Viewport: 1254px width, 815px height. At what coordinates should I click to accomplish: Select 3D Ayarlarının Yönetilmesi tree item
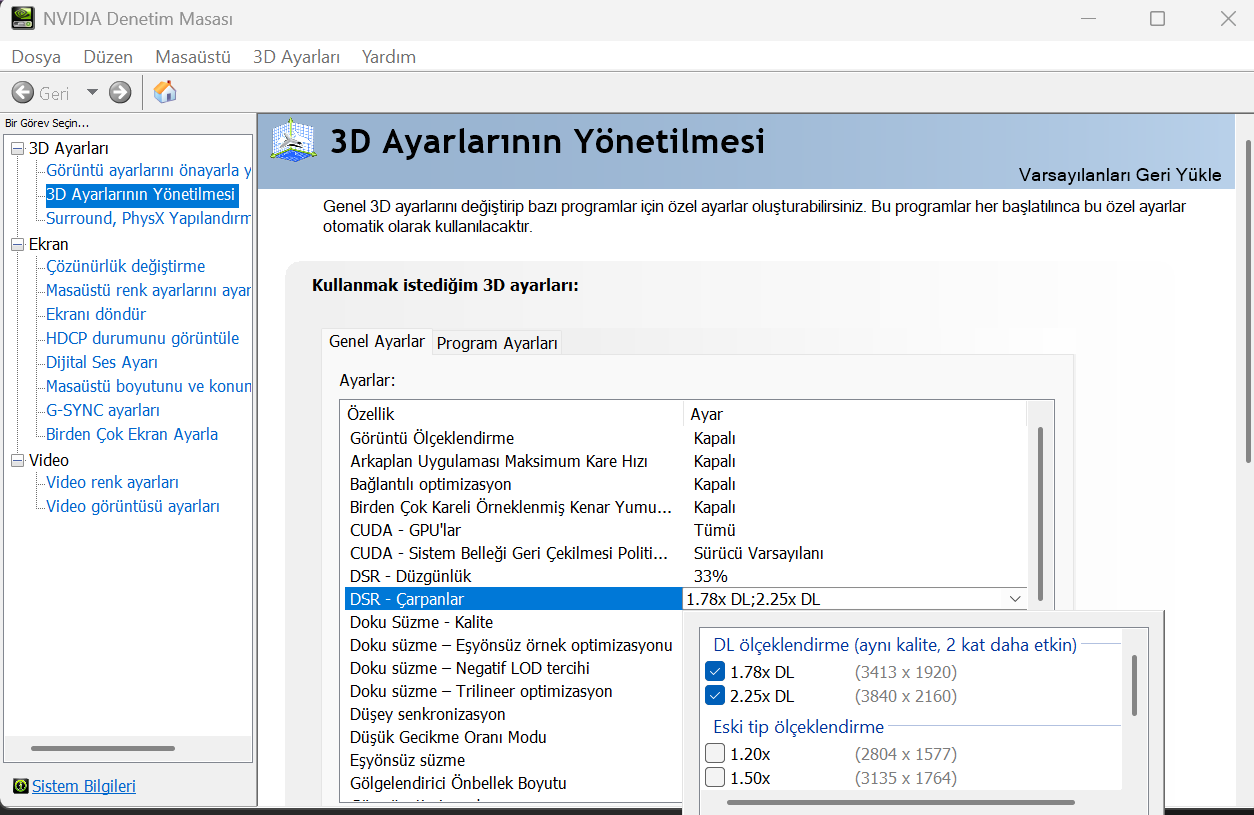coord(141,194)
